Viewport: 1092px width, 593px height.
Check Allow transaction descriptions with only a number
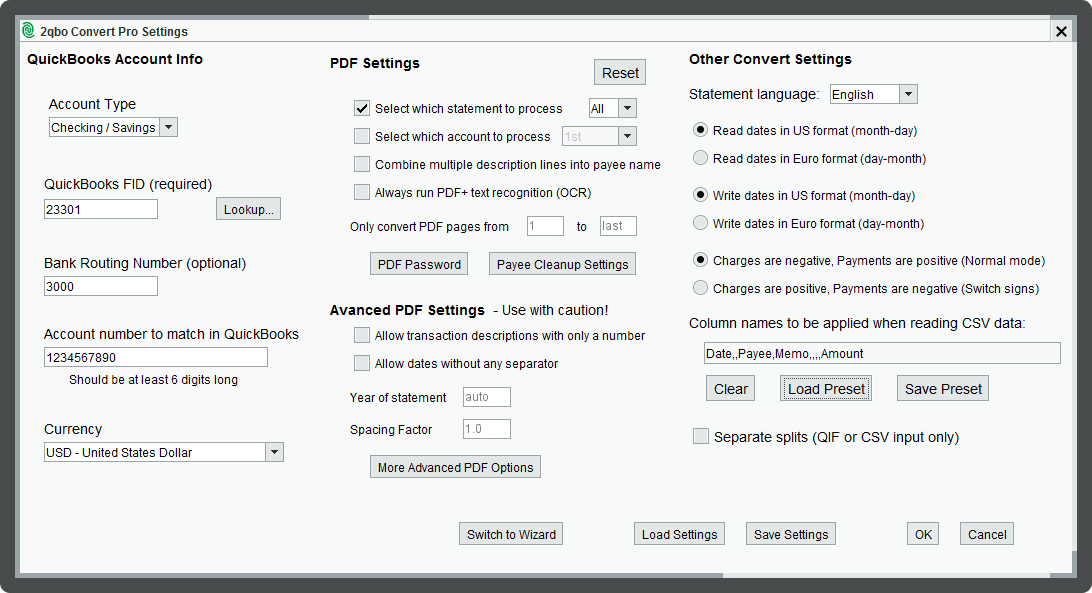point(361,335)
